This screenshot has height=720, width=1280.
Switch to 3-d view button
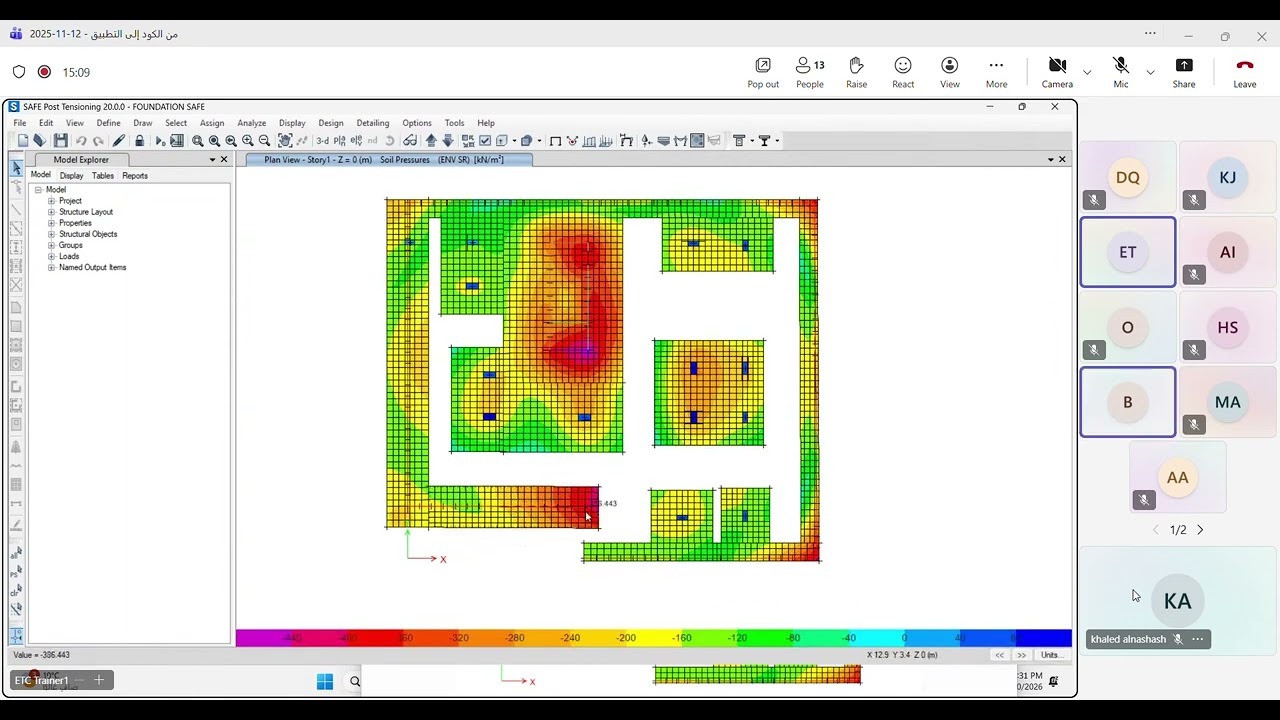(x=322, y=141)
